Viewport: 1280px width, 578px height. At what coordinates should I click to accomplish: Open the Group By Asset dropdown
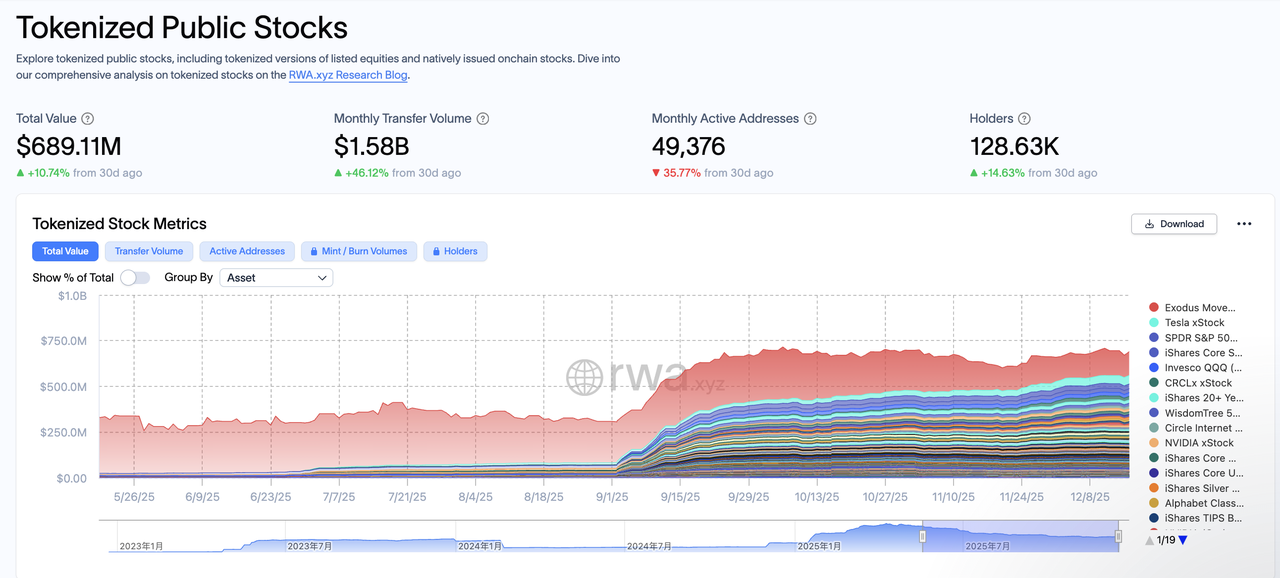click(x=276, y=278)
